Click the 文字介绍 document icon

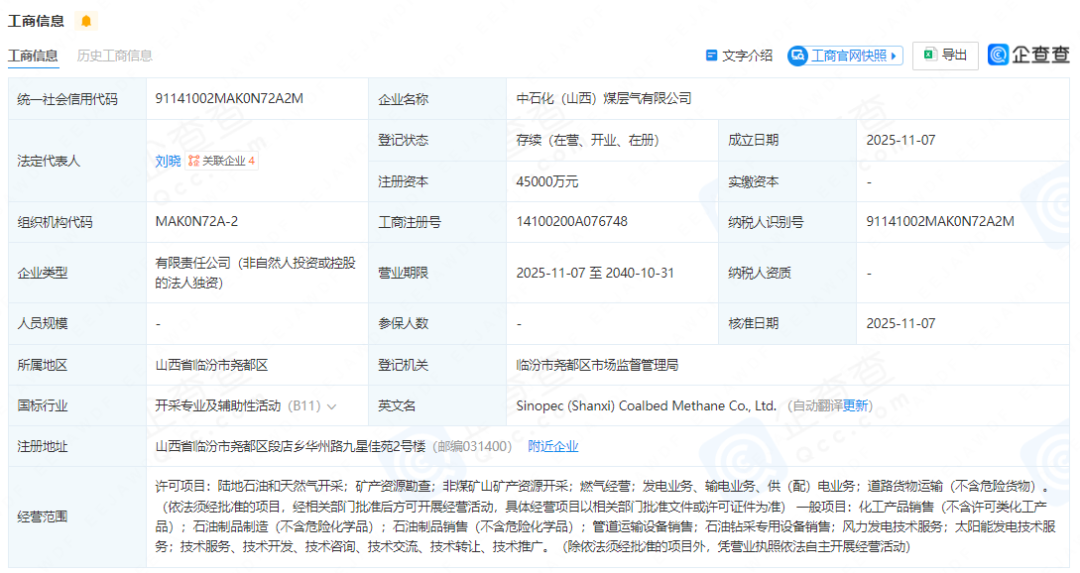[712, 55]
